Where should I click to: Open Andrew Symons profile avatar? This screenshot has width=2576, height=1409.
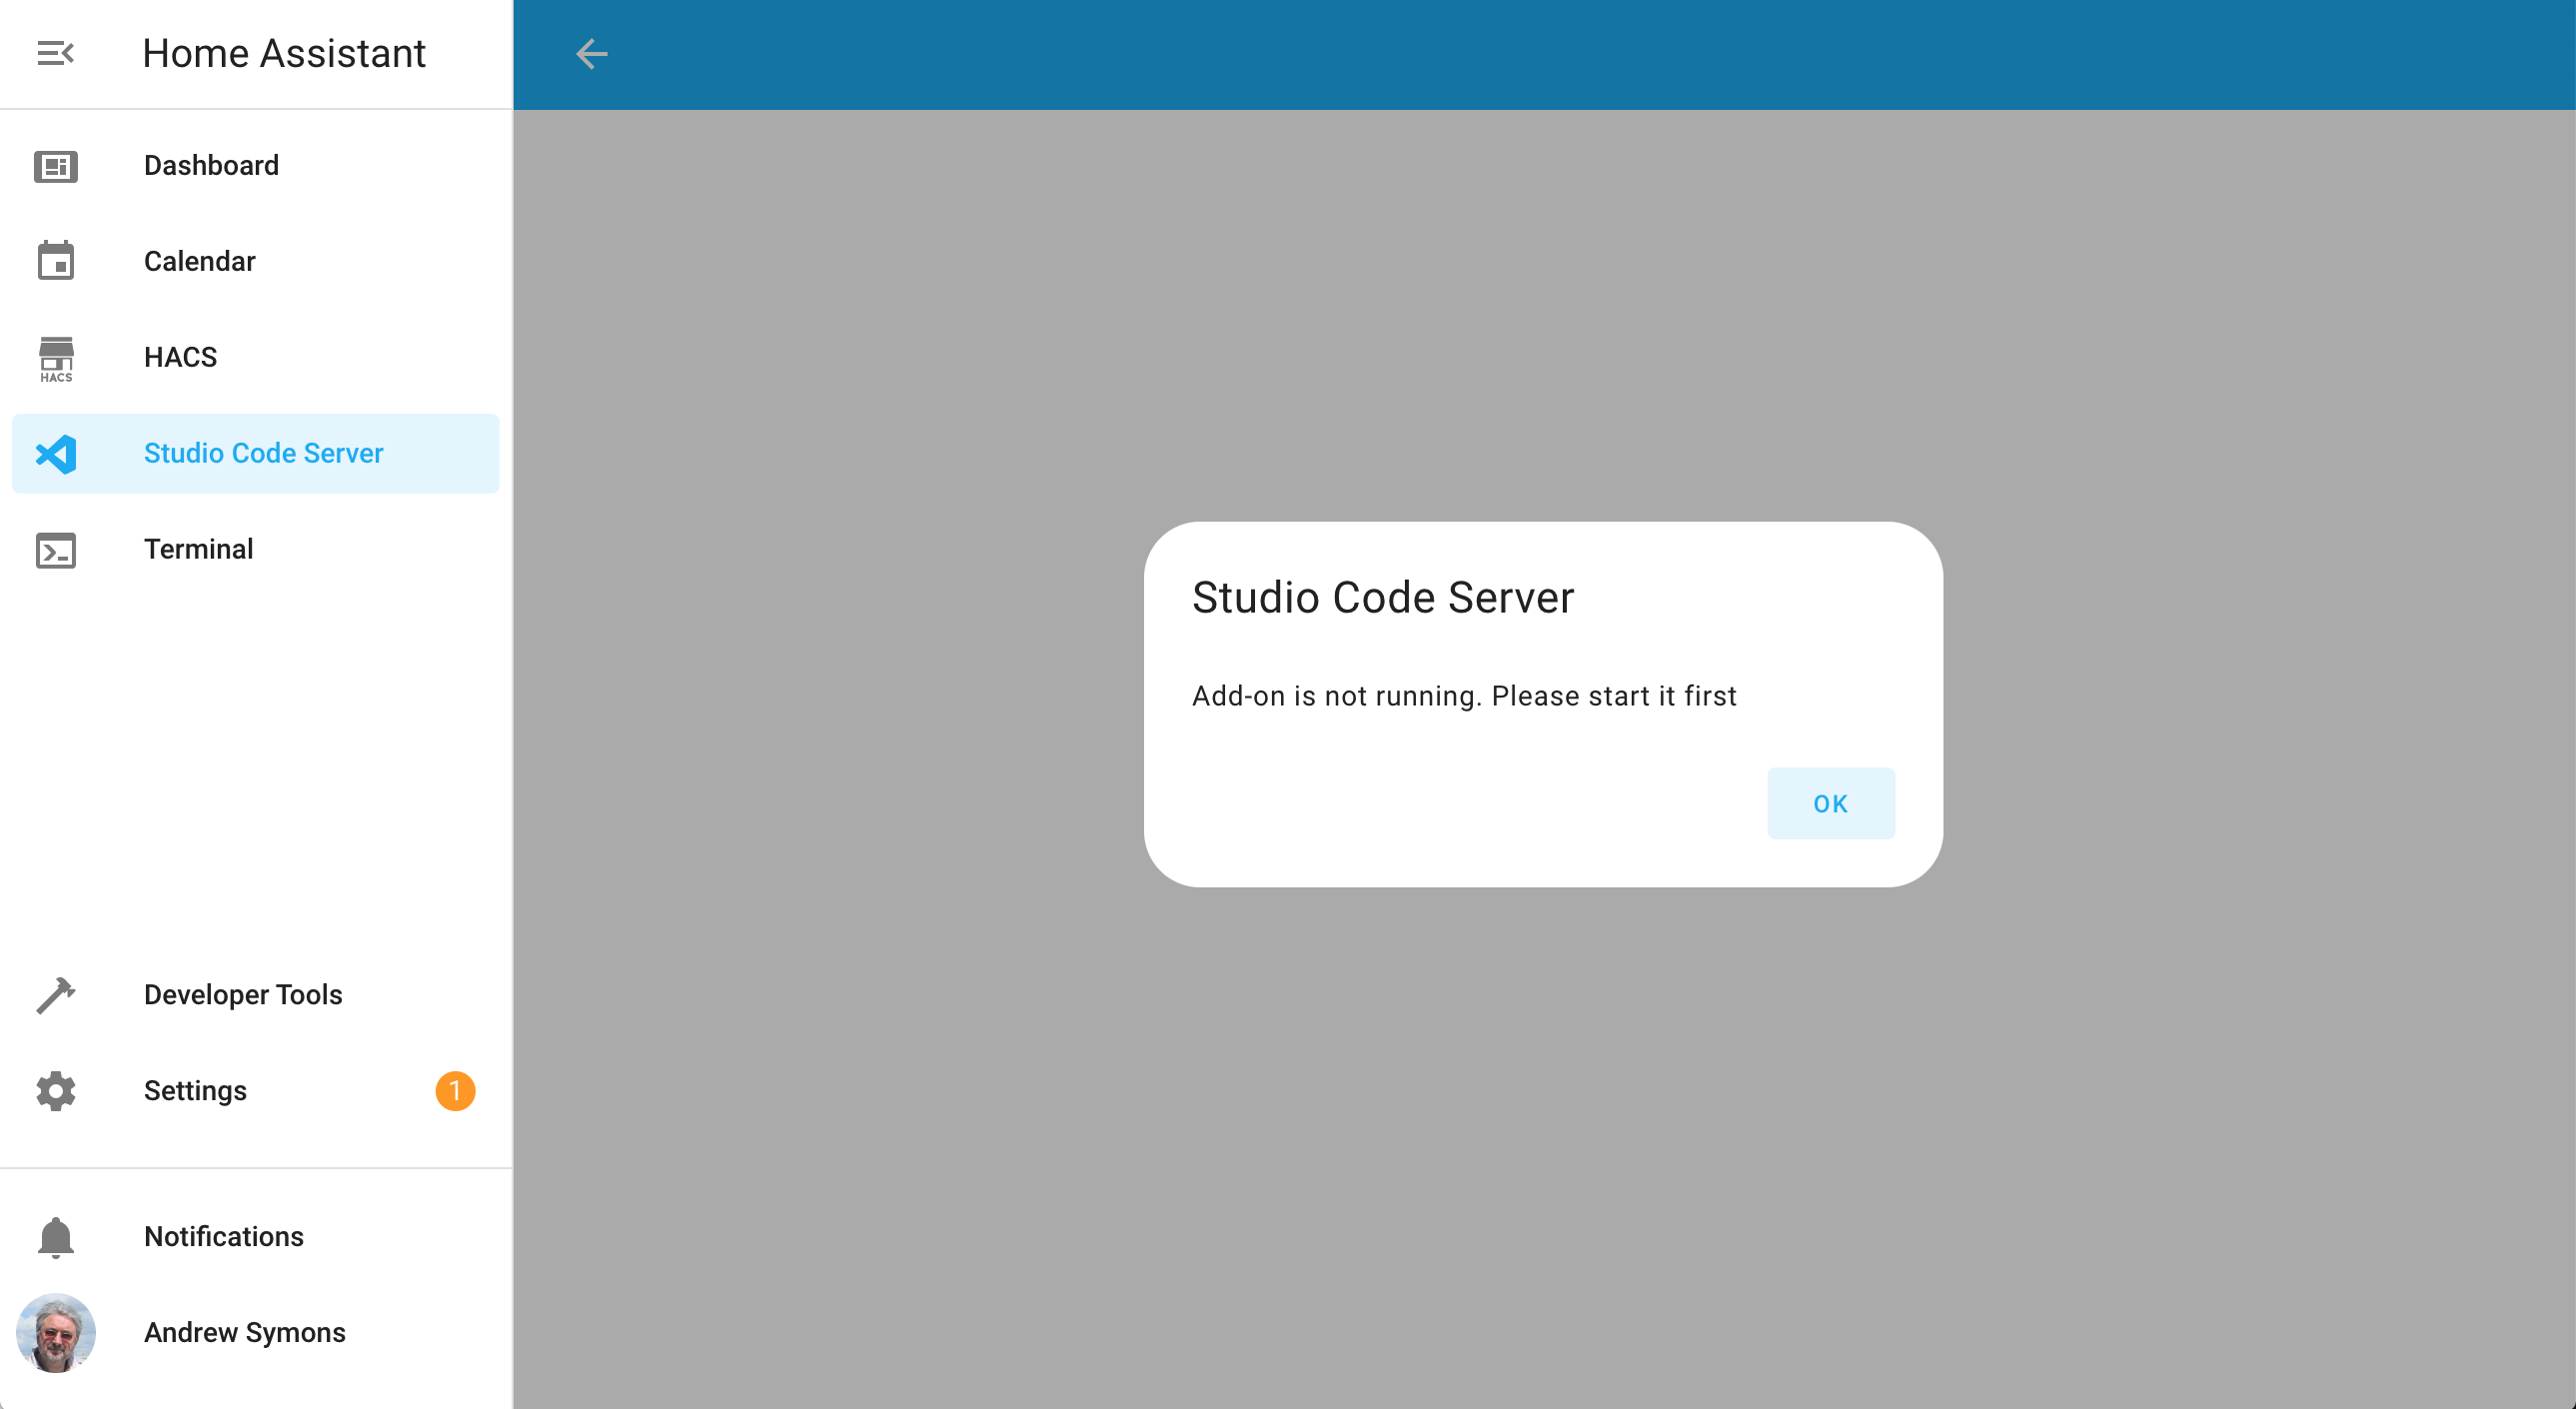pyautogui.click(x=55, y=1332)
